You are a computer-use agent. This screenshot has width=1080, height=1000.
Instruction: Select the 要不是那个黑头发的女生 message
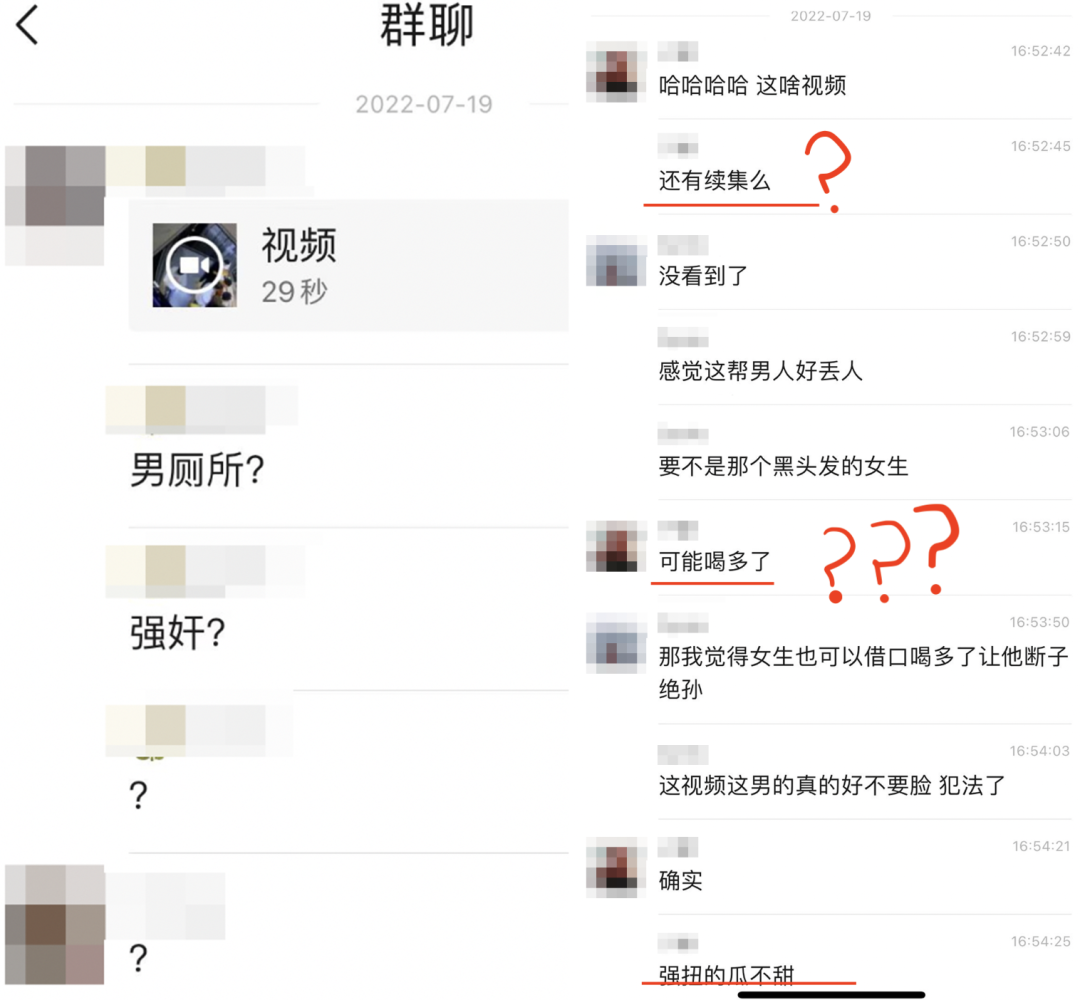[783, 466]
